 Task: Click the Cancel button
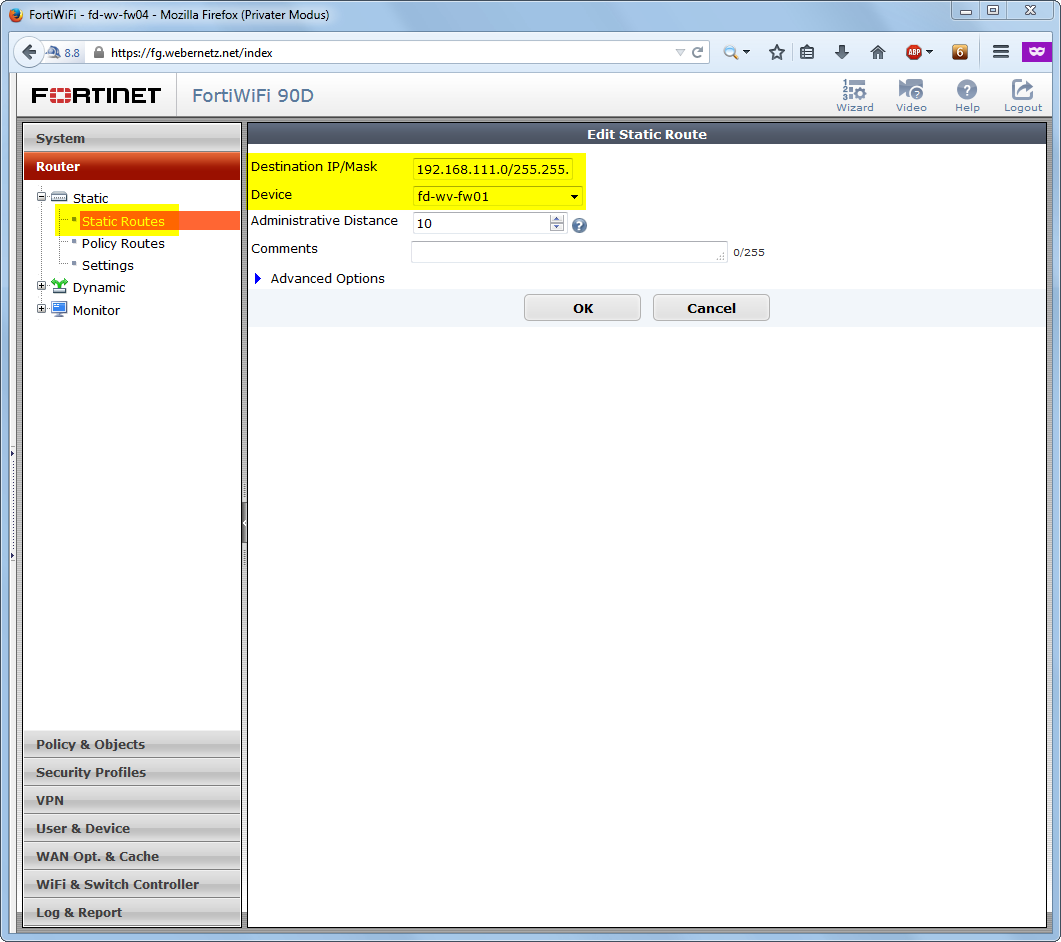pyautogui.click(x=711, y=308)
